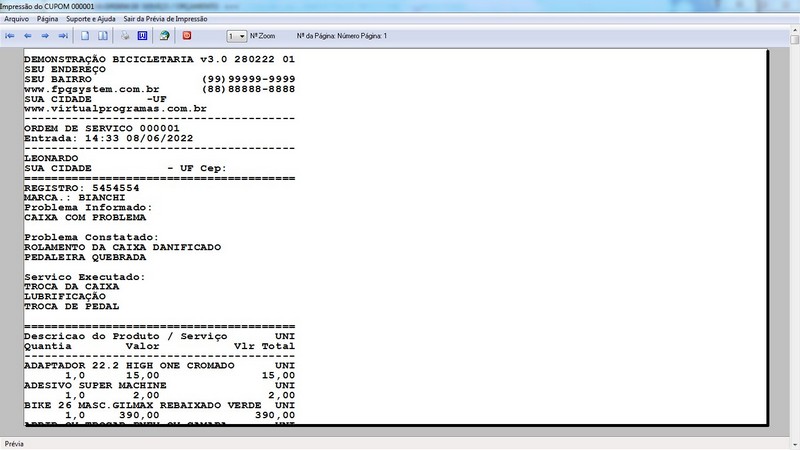Click MARCA.: BIANCHI line
The width and height of the screenshot is (800, 450).
click(x=74, y=198)
